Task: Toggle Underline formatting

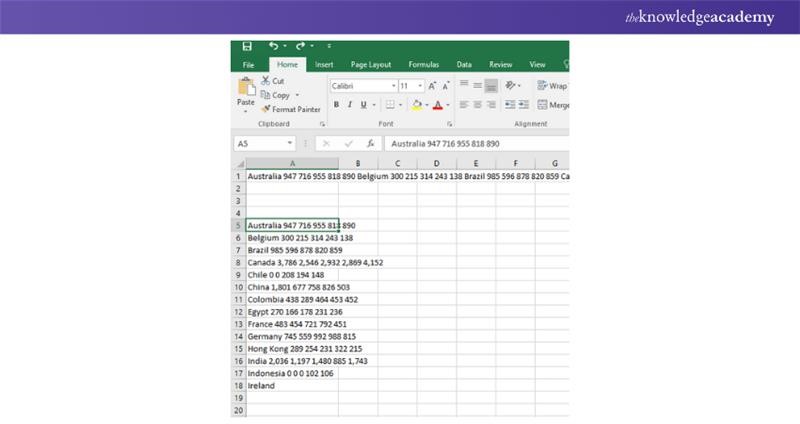Action: click(x=362, y=105)
